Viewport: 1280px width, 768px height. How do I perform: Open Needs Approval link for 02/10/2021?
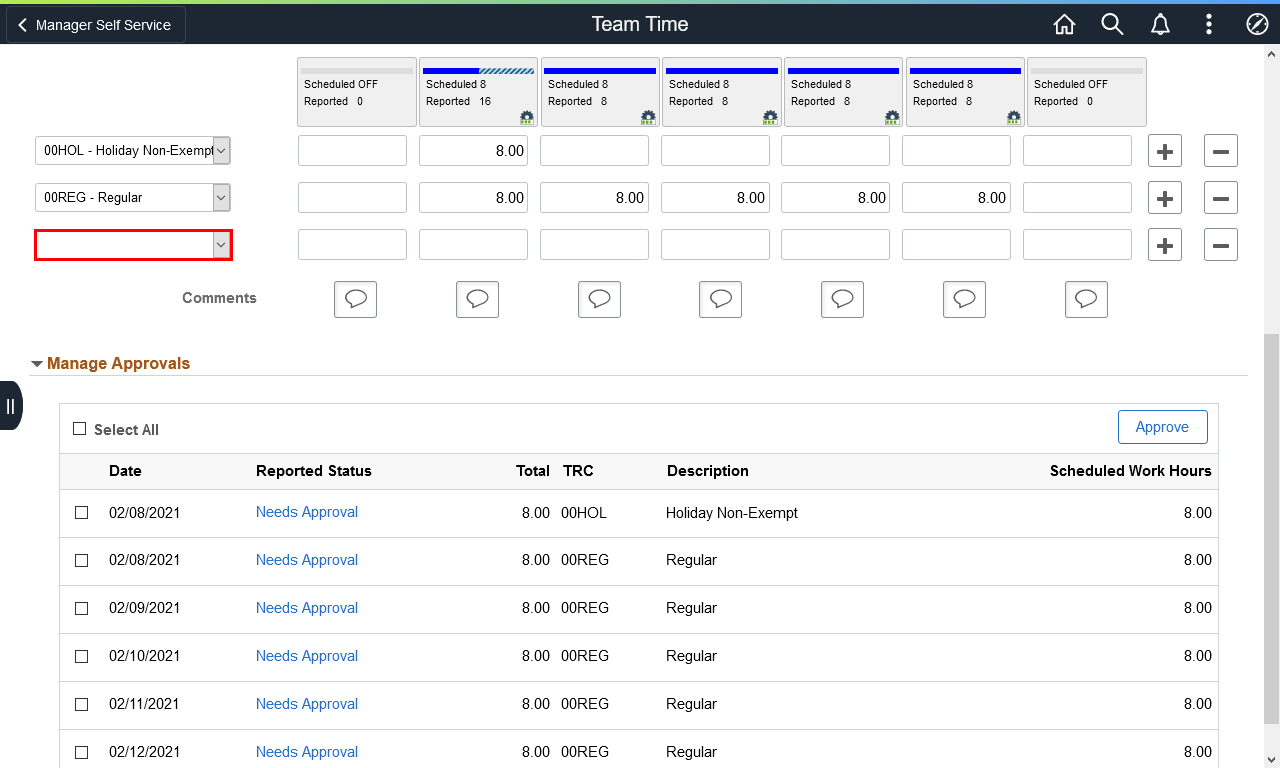pyautogui.click(x=307, y=656)
